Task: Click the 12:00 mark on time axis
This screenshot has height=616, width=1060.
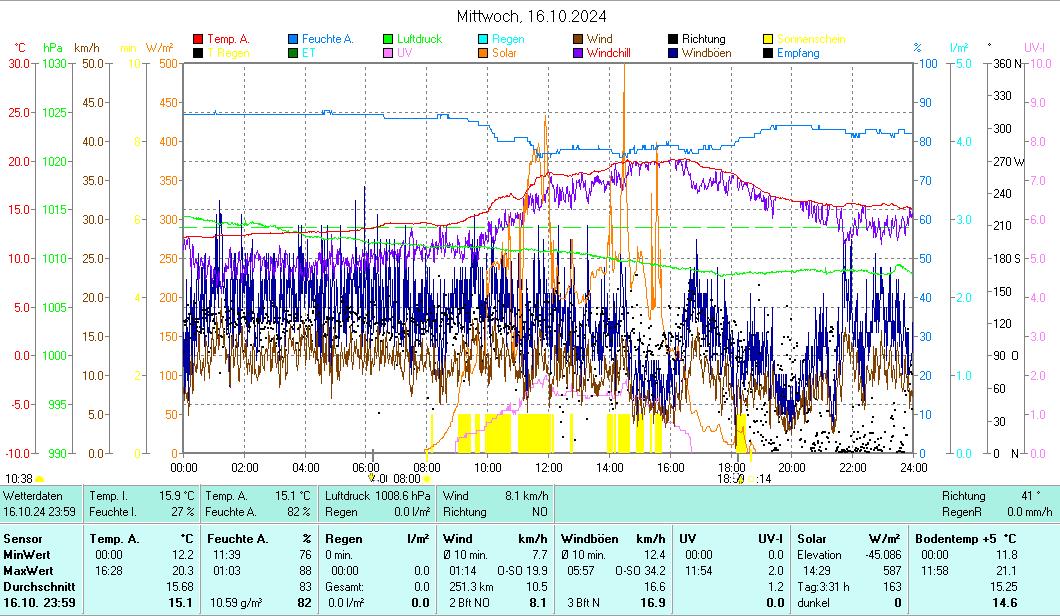Action: click(548, 467)
